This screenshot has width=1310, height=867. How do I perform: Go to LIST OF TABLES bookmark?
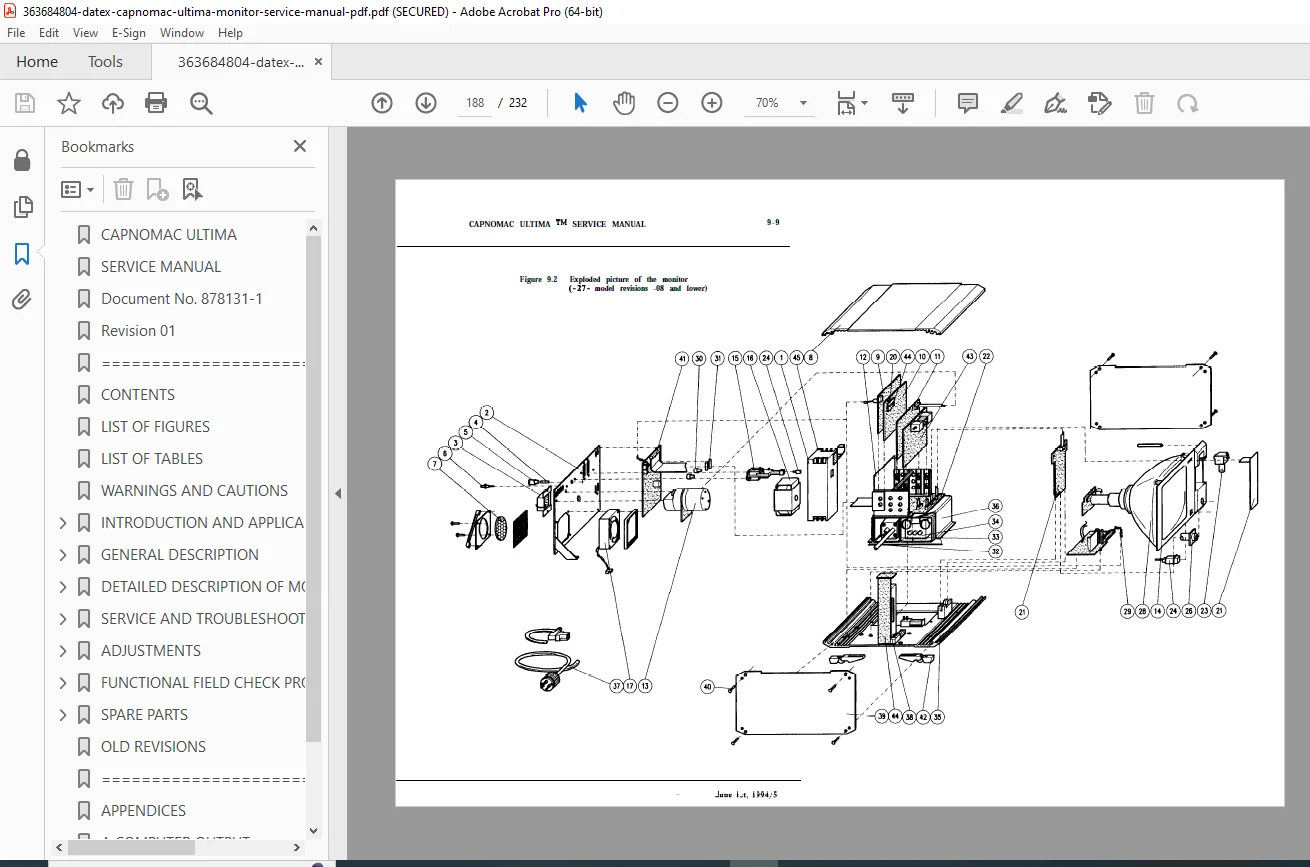[x=152, y=459]
